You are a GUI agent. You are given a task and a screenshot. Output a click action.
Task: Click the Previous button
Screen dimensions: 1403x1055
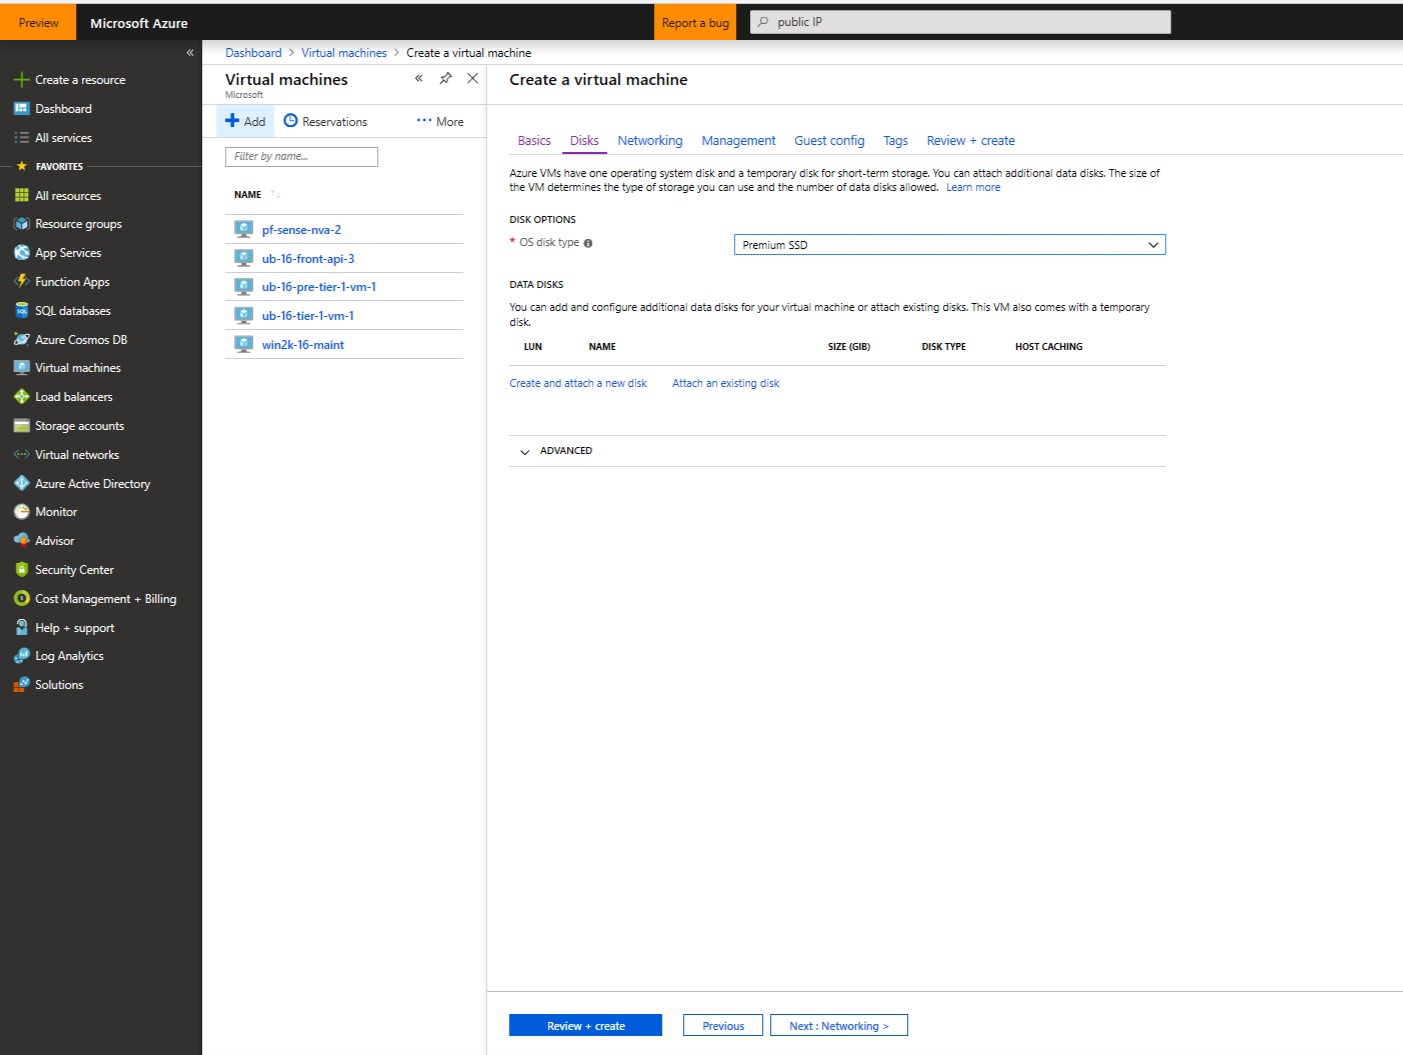pyautogui.click(x=723, y=1026)
